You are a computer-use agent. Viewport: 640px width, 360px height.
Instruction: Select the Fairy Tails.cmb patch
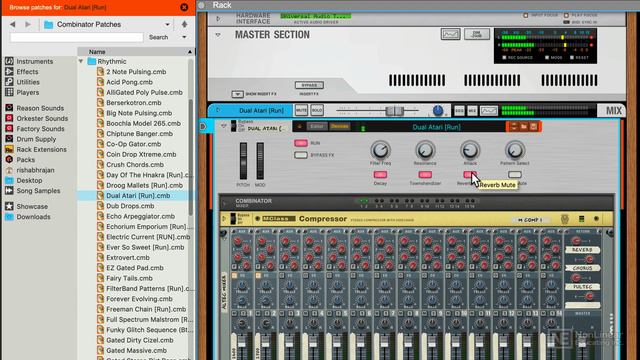(129, 278)
